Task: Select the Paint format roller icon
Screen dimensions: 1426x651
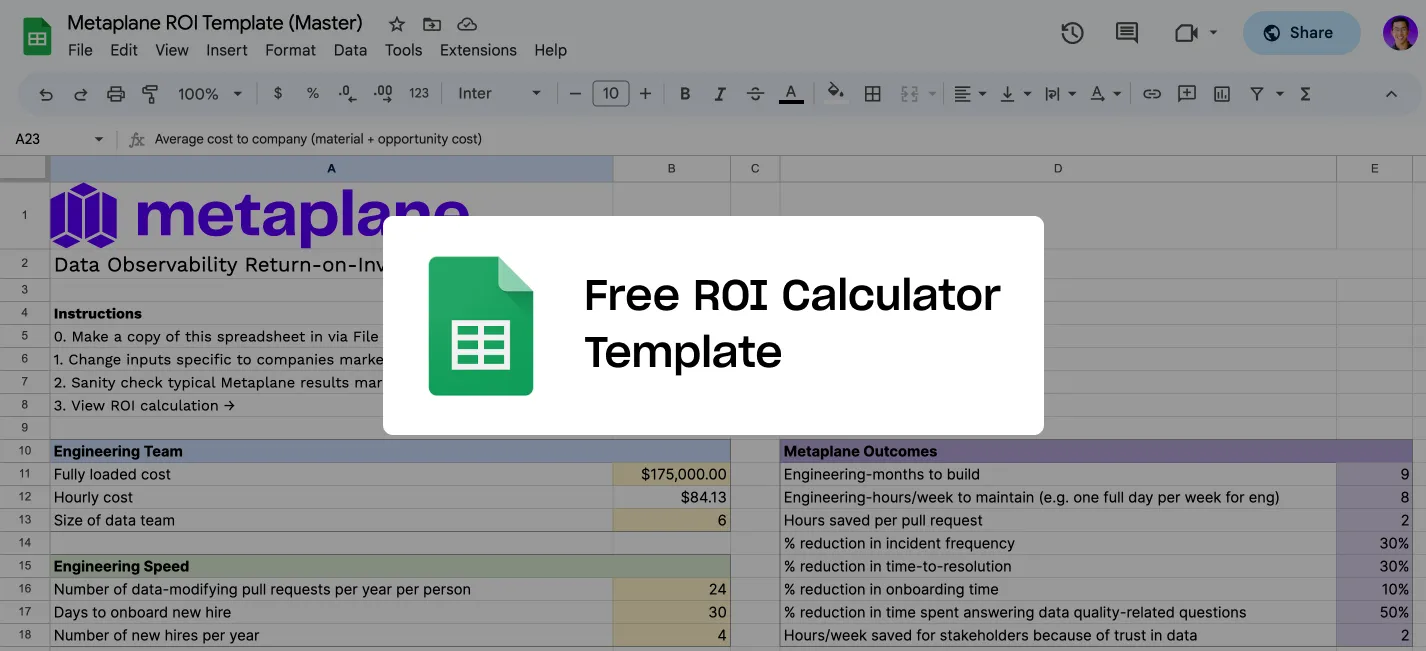Action: click(150, 94)
